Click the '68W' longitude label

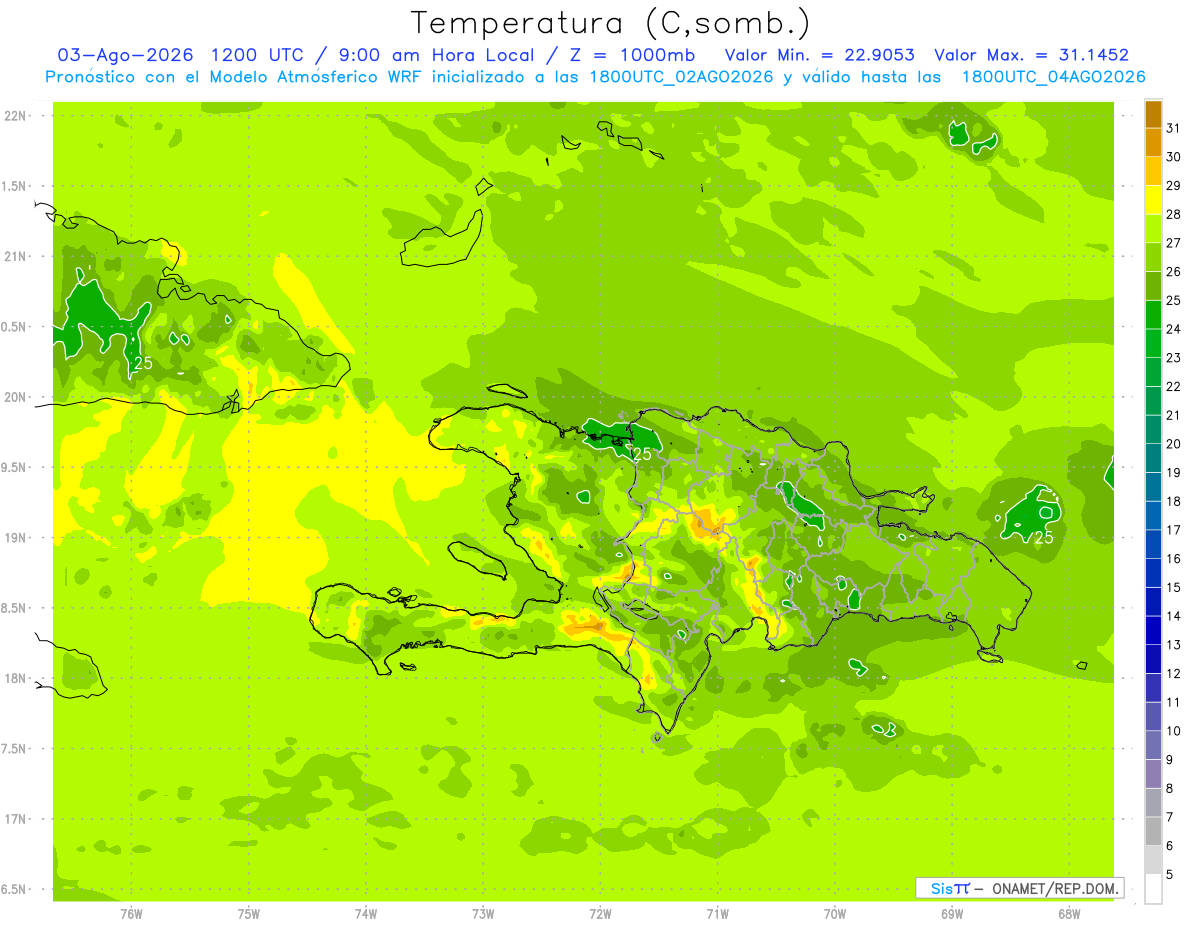[1069, 914]
